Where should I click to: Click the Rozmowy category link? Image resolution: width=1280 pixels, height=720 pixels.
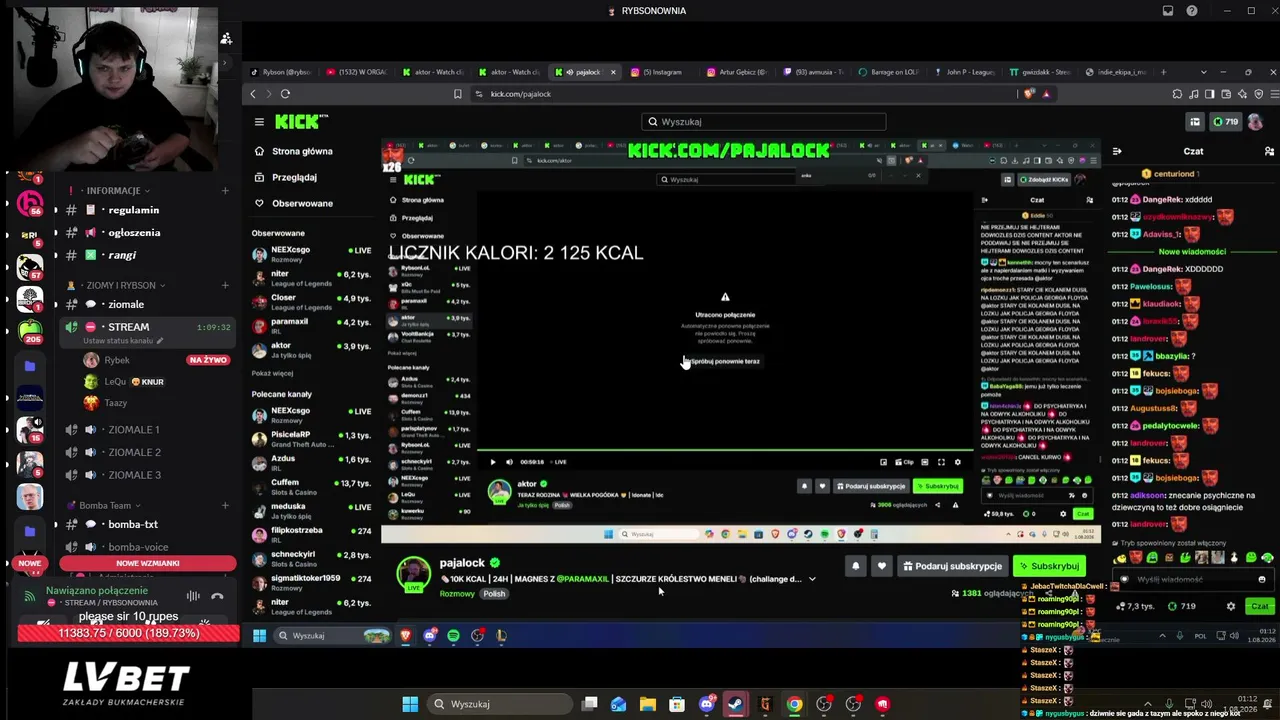[457, 593]
